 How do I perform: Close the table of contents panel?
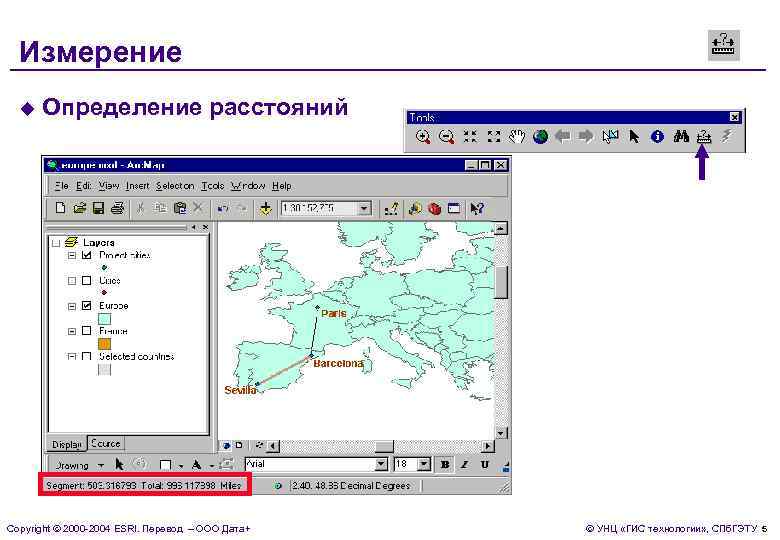coord(205,227)
